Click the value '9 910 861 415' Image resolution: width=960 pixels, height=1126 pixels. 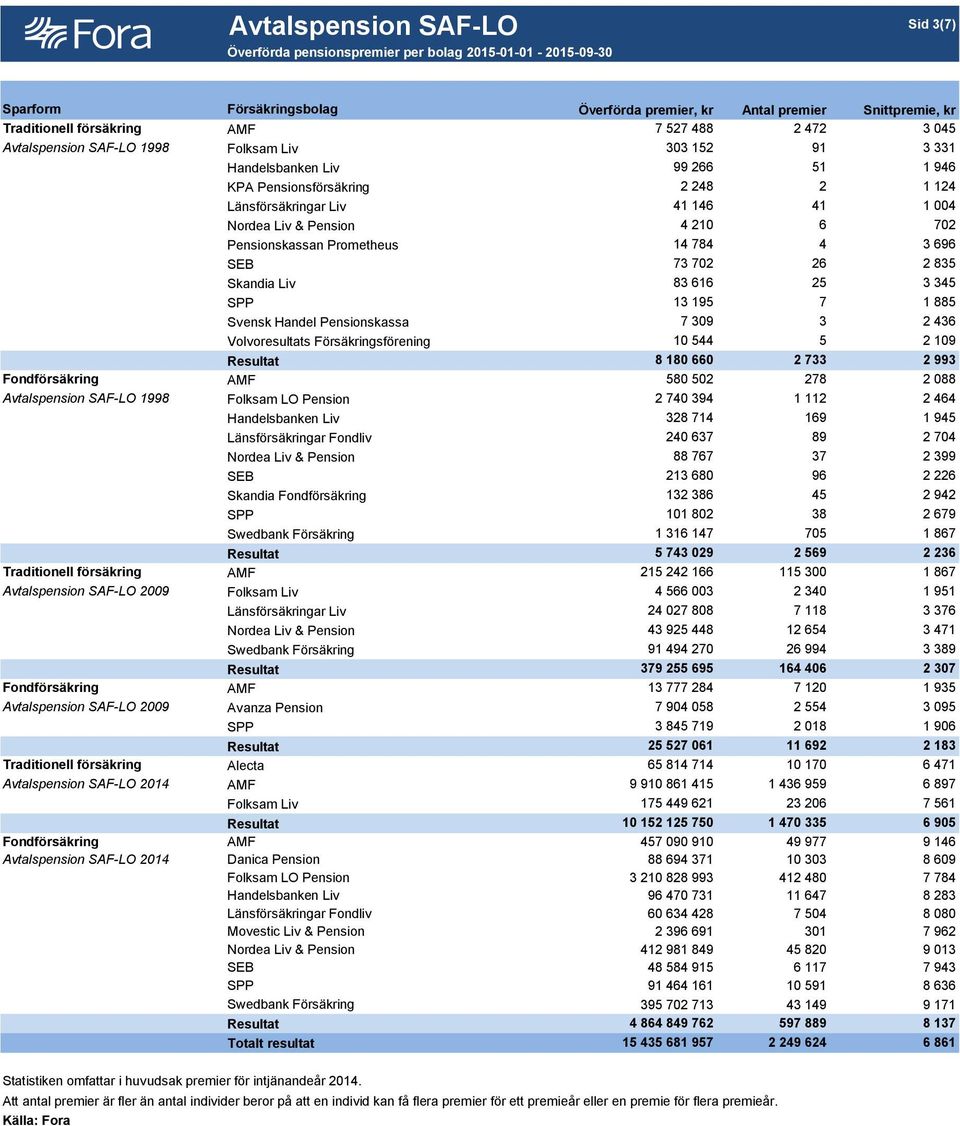[671, 784]
